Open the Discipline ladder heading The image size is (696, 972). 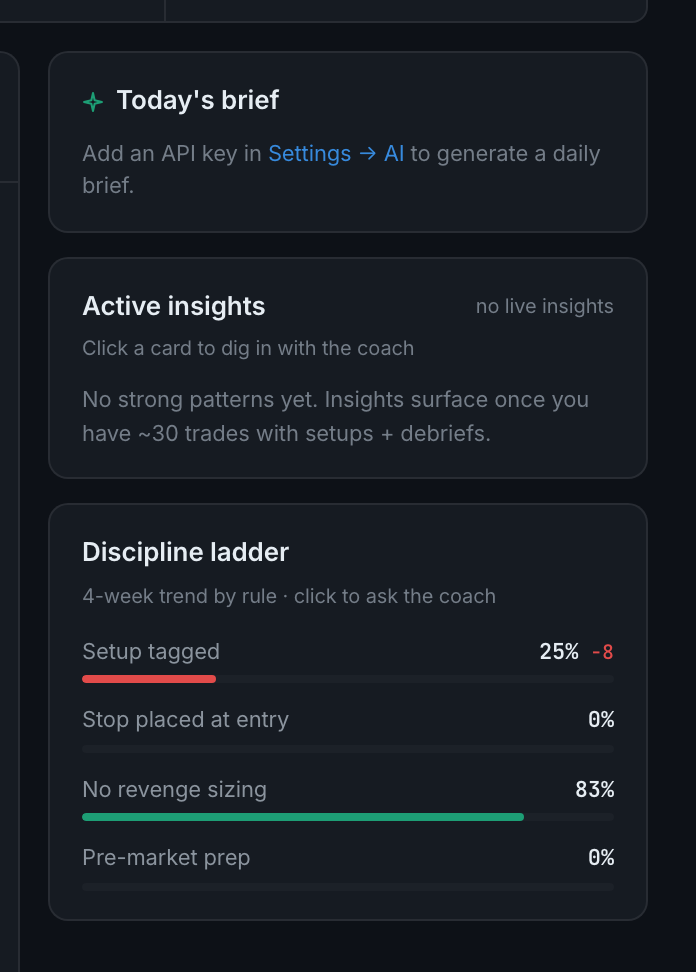(x=185, y=552)
